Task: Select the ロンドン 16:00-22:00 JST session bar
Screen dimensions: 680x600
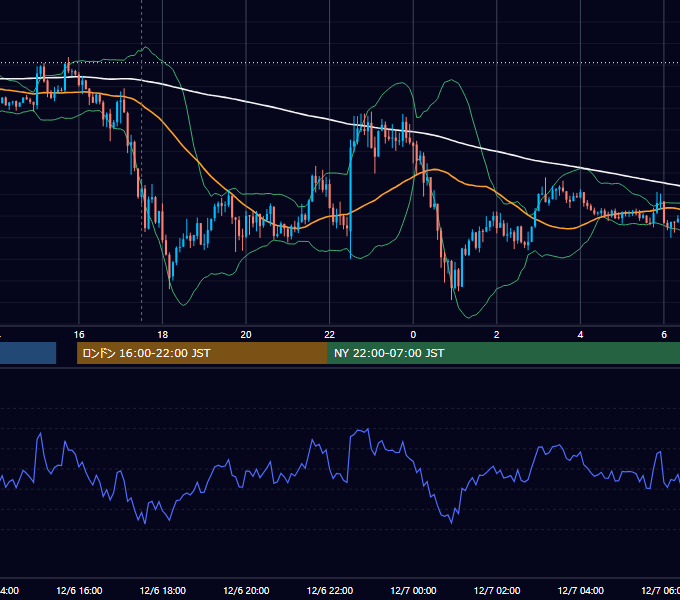Action: (202, 353)
